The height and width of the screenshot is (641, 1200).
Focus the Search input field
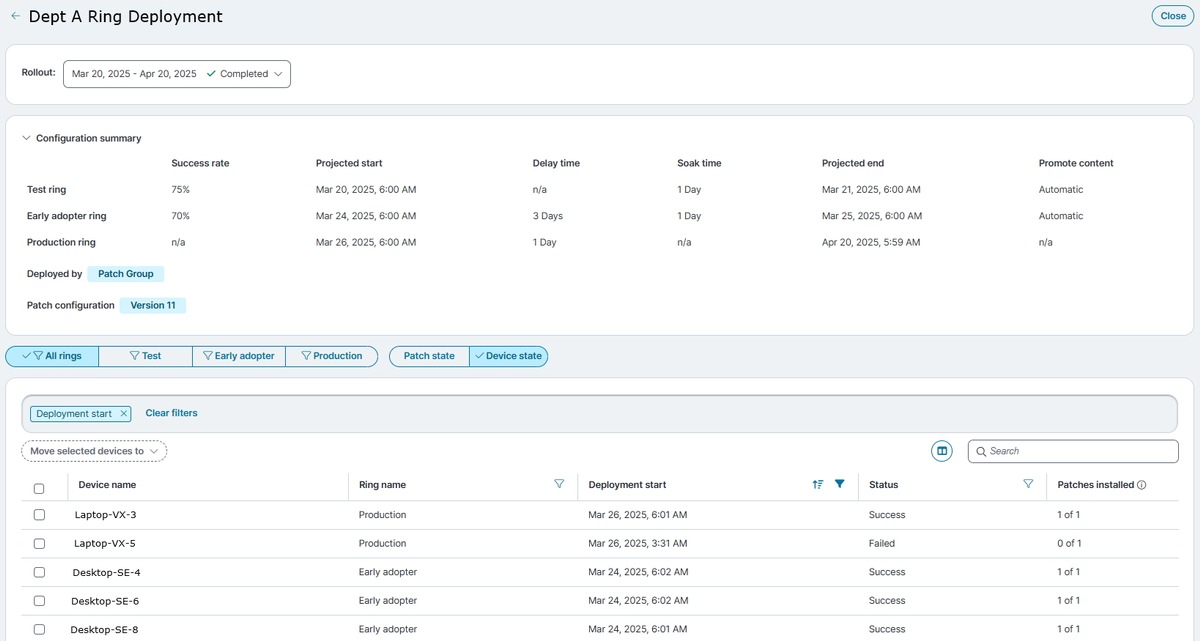1073,451
